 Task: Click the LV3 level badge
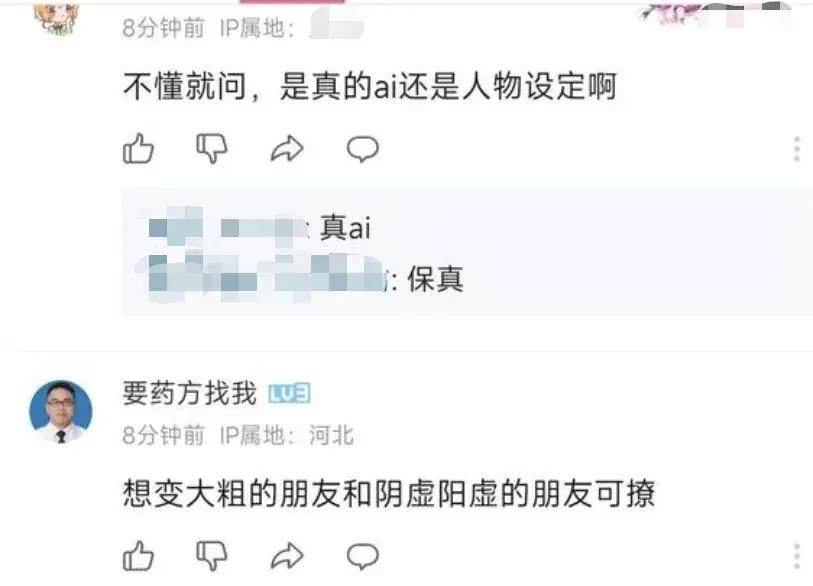tap(289, 394)
